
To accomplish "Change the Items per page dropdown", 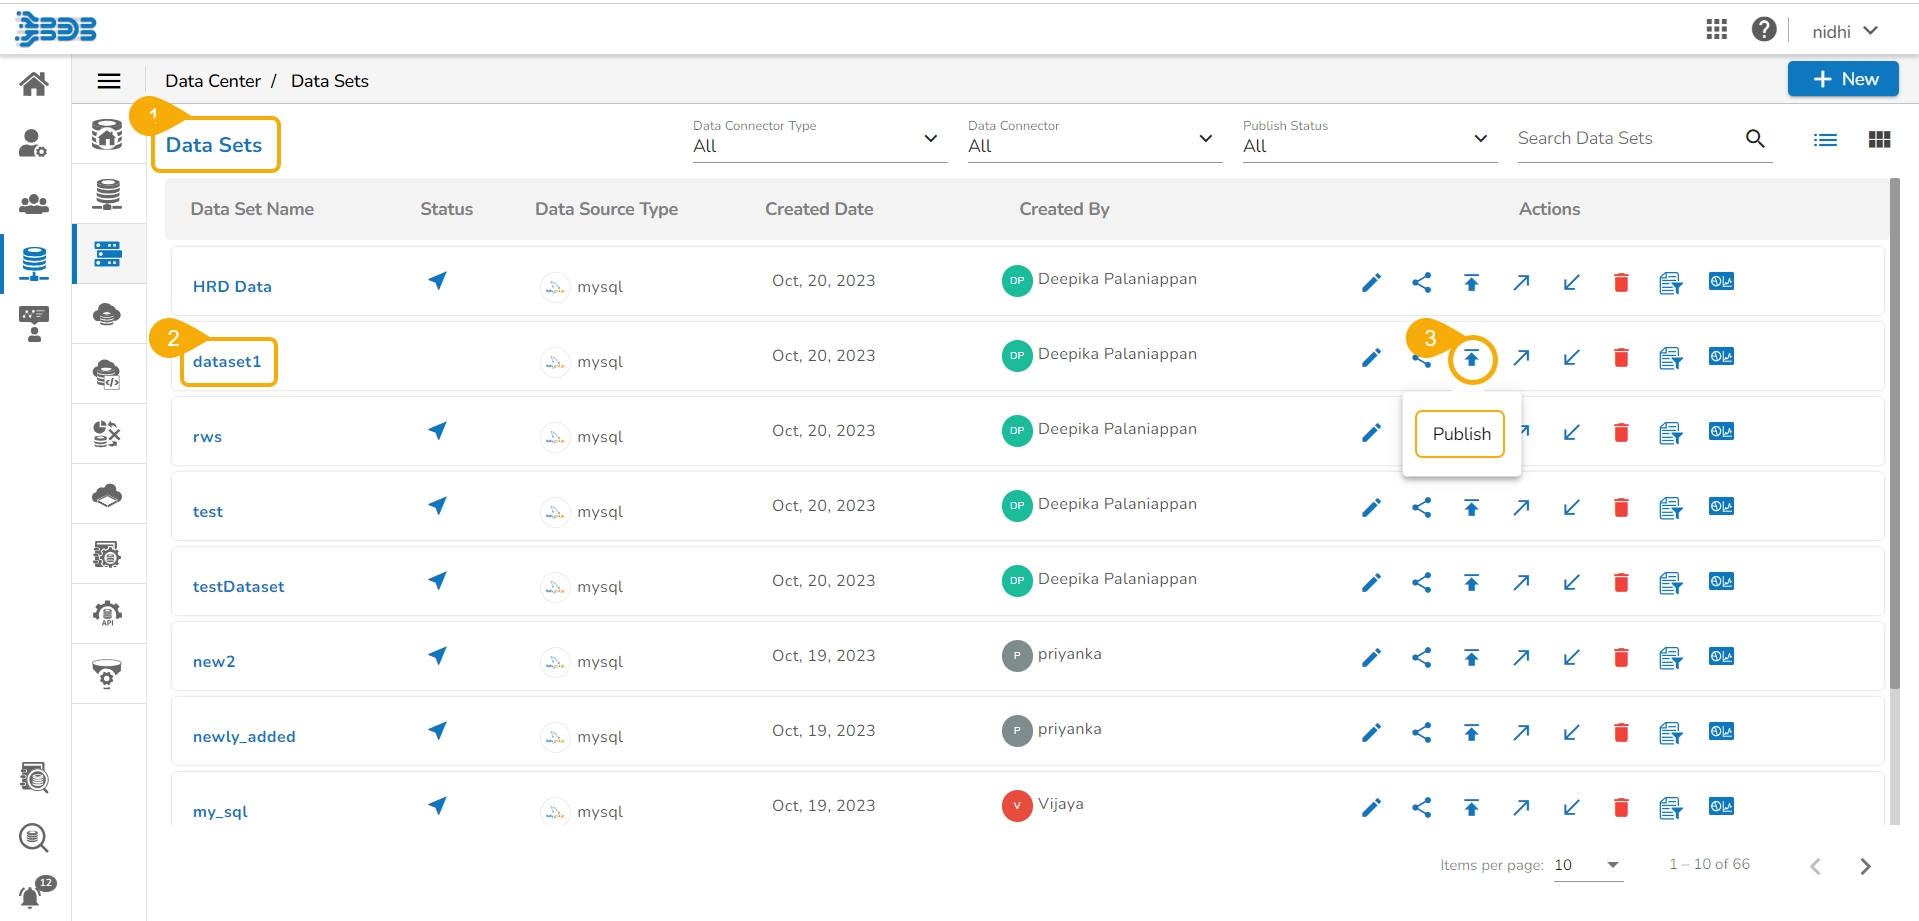I will point(1587,865).
